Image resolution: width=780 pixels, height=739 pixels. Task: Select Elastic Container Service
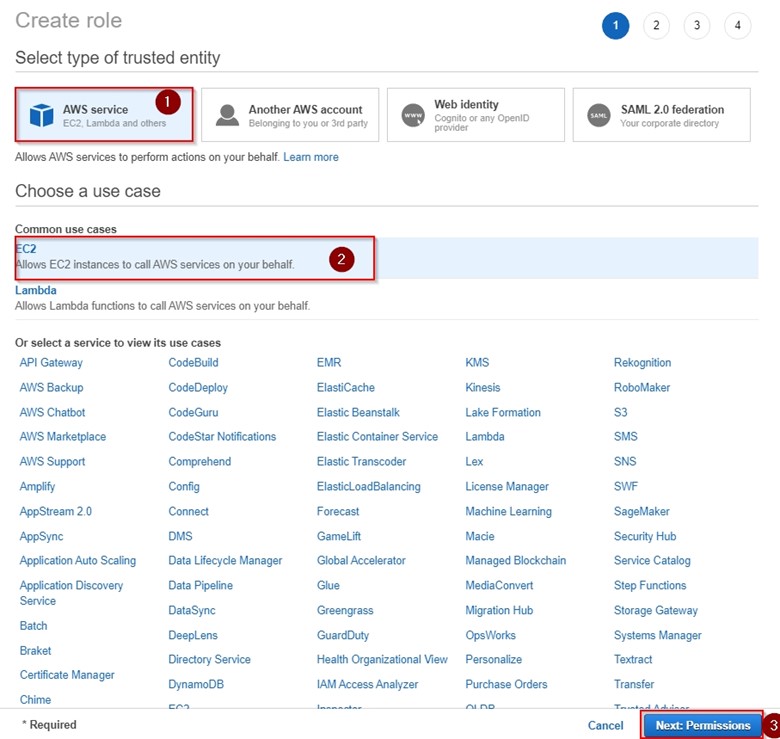point(377,437)
